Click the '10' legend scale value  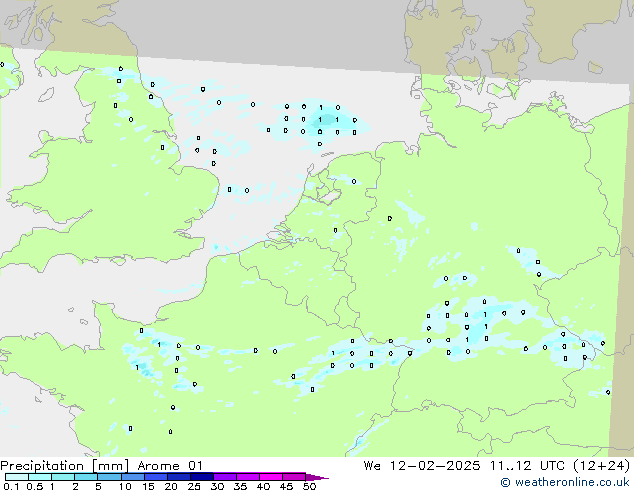point(125,486)
